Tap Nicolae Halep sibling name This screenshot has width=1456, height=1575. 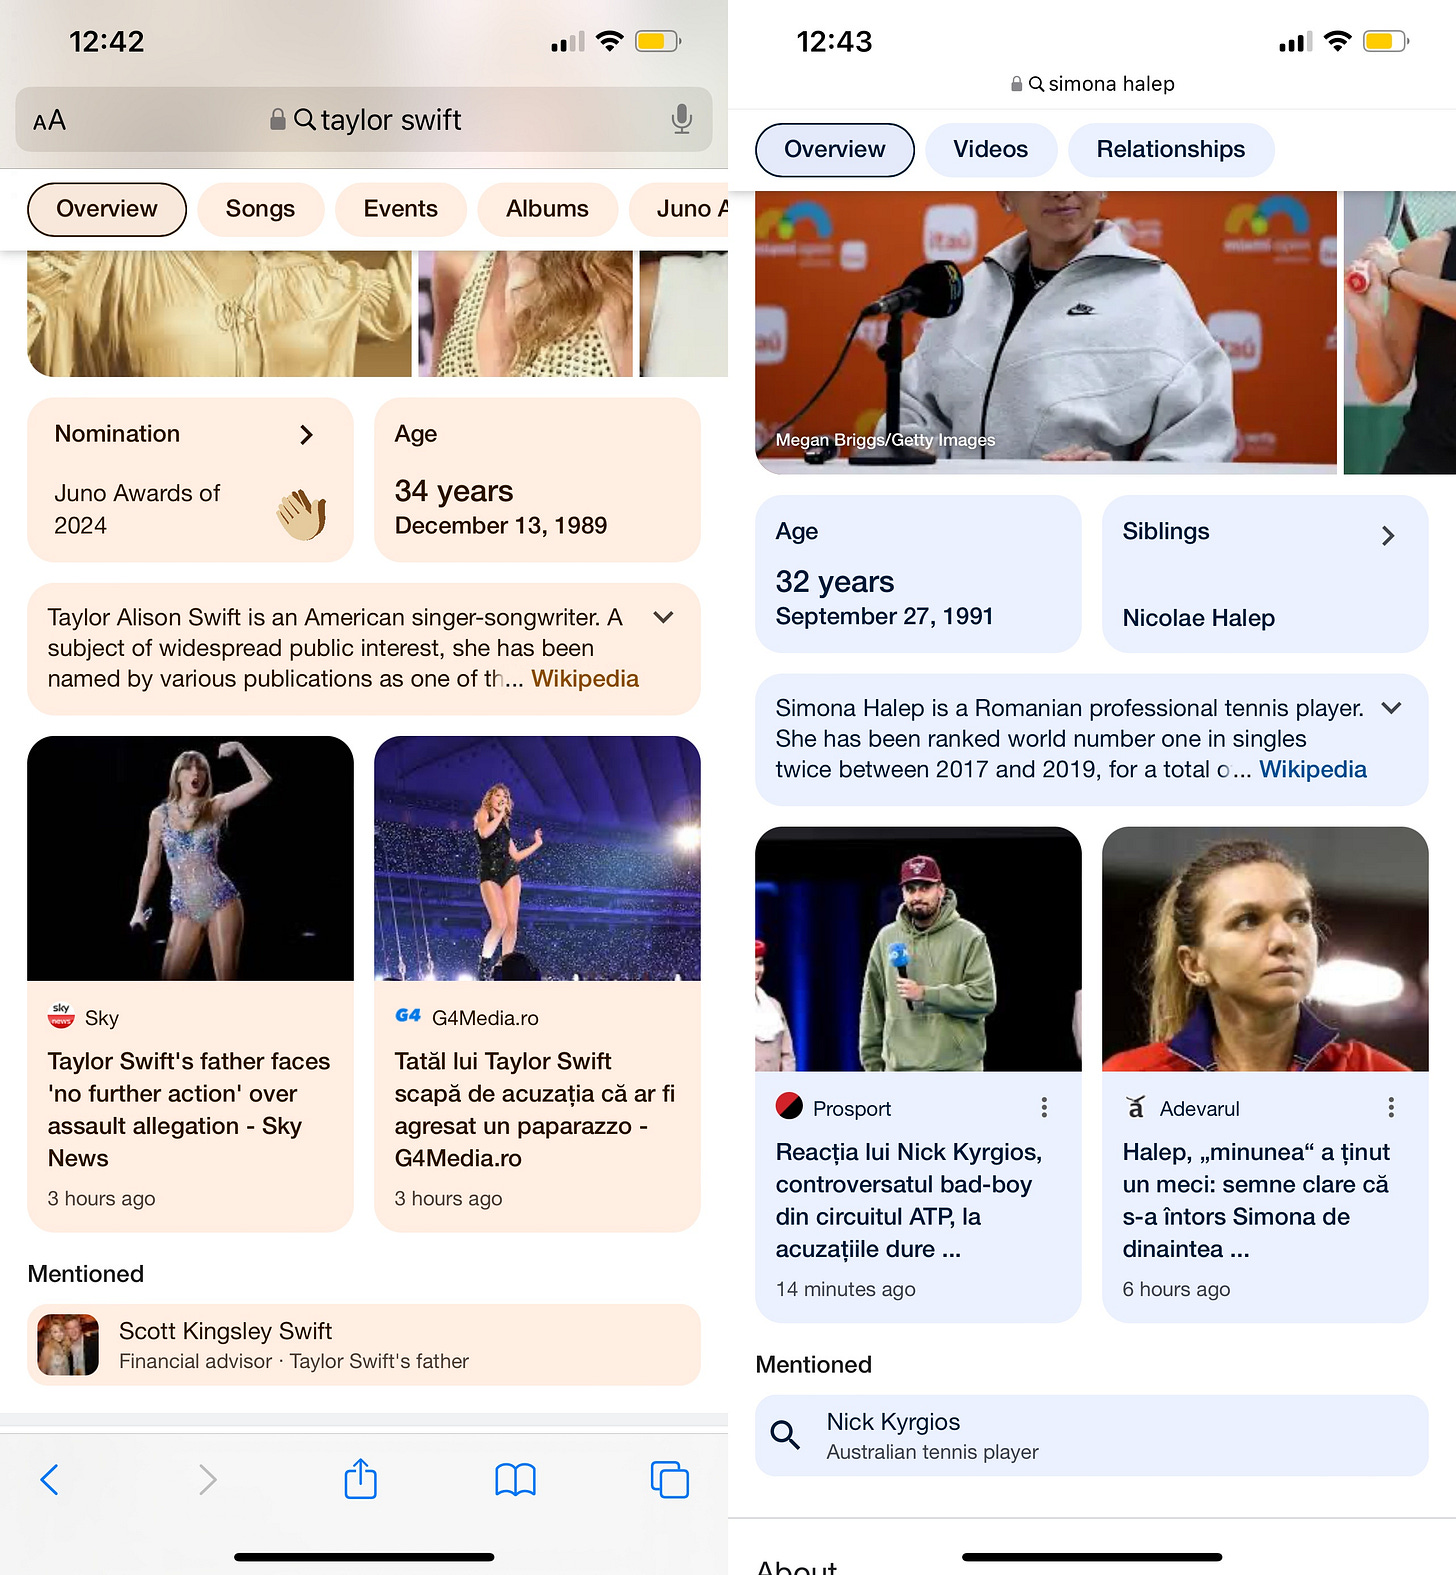point(1198,618)
